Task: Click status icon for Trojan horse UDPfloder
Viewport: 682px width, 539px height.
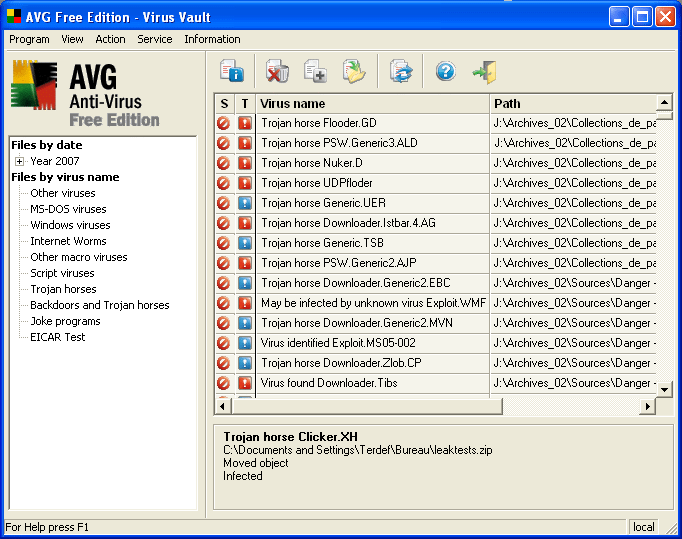Action: click(224, 183)
